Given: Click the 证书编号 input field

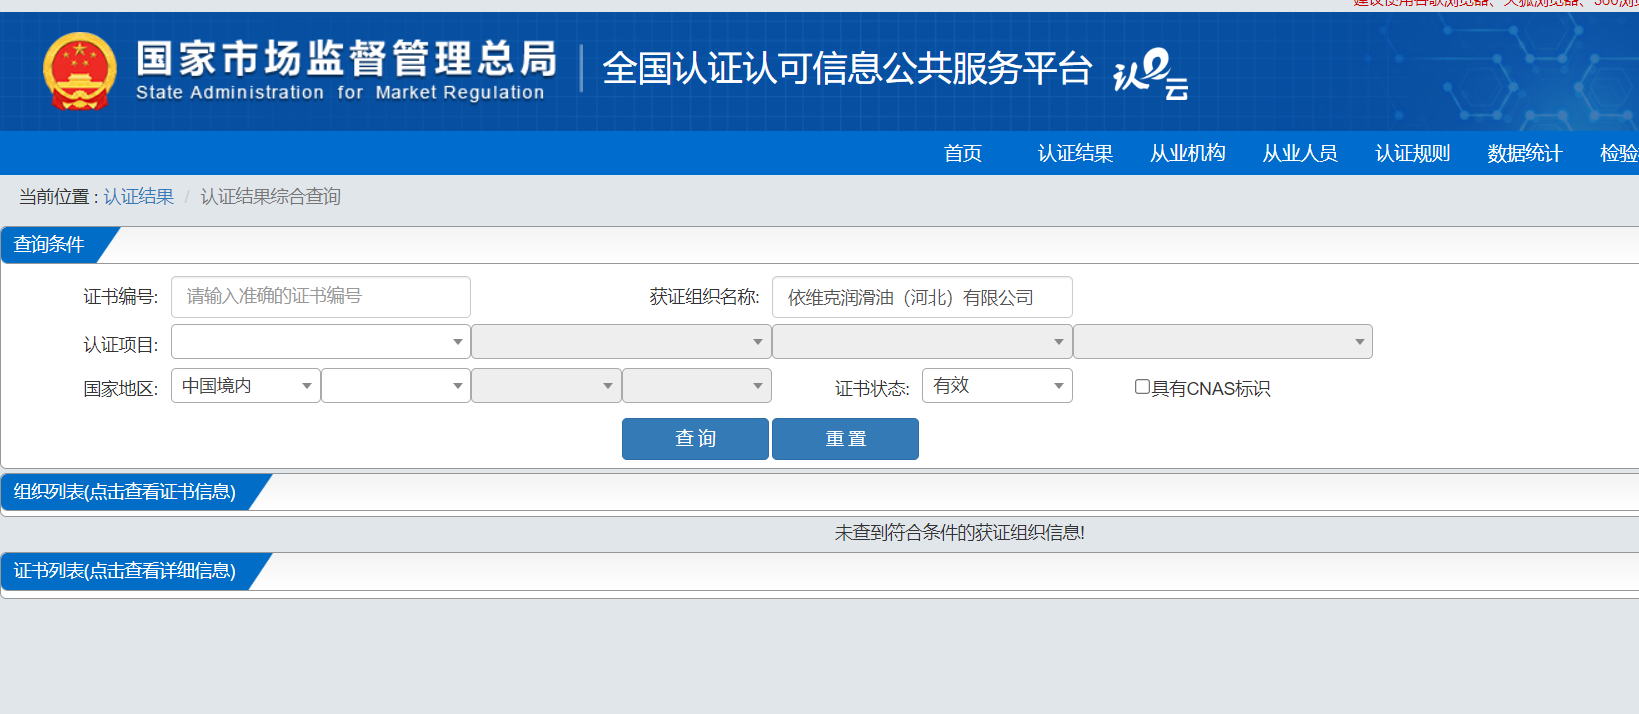Looking at the screenshot, I should (321, 297).
